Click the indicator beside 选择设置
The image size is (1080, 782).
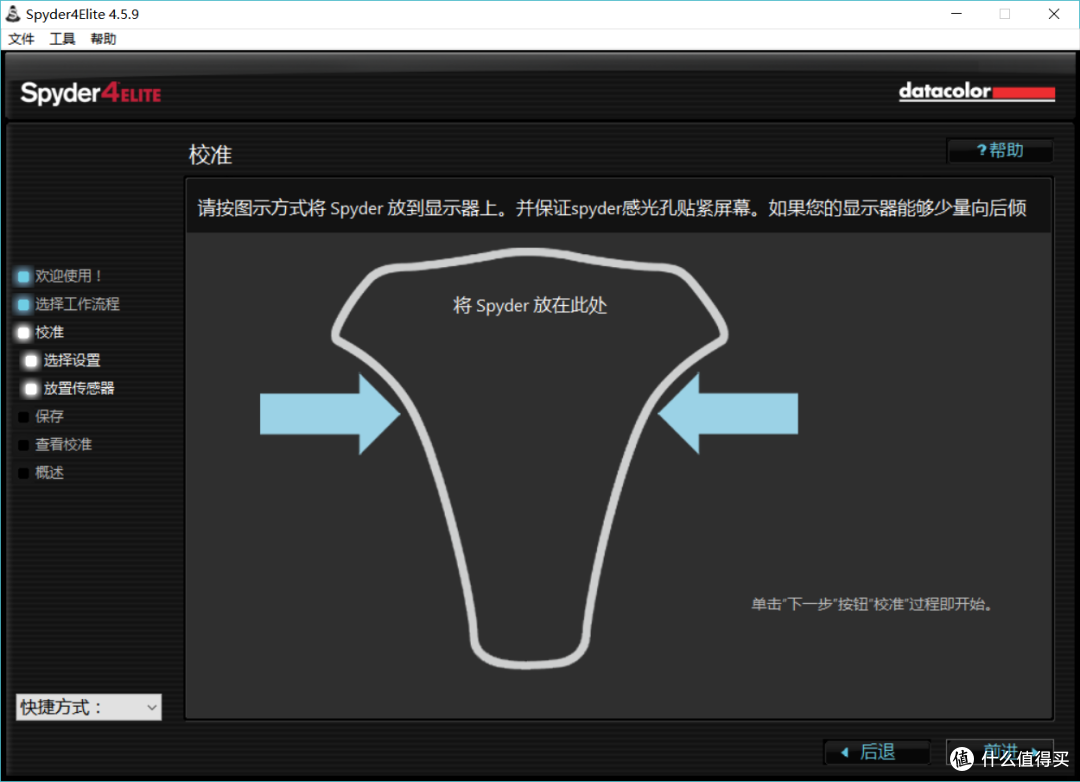pyautogui.click(x=31, y=361)
